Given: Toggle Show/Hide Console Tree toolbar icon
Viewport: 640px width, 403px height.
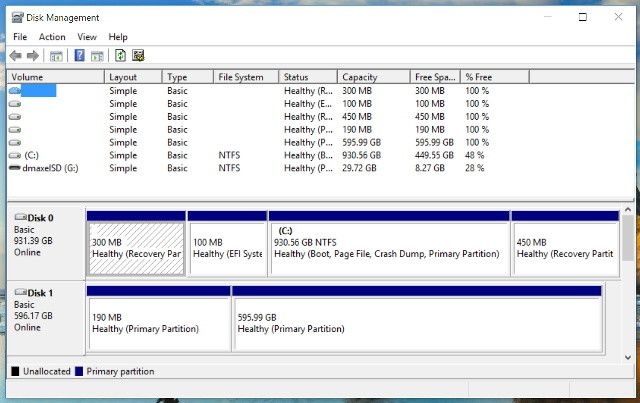Looking at the screenshot, I should click(x=56, y=56).
